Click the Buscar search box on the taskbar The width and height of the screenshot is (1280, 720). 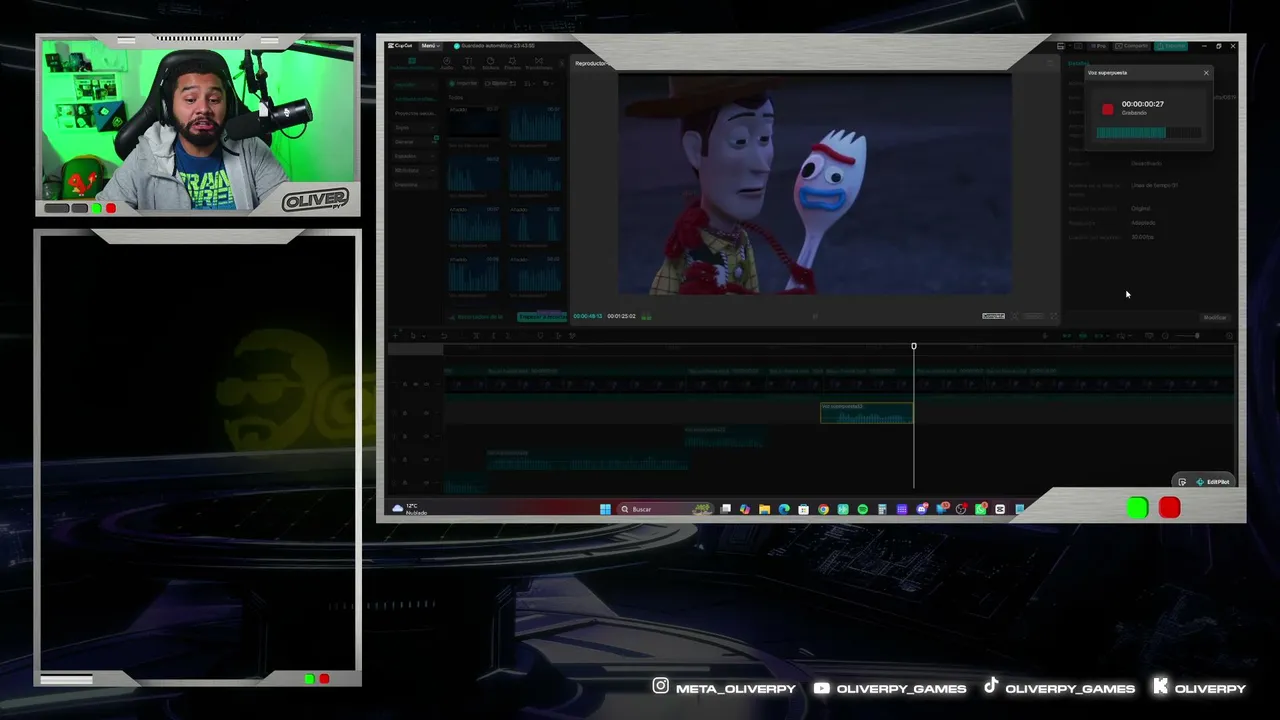coord(664,509)
